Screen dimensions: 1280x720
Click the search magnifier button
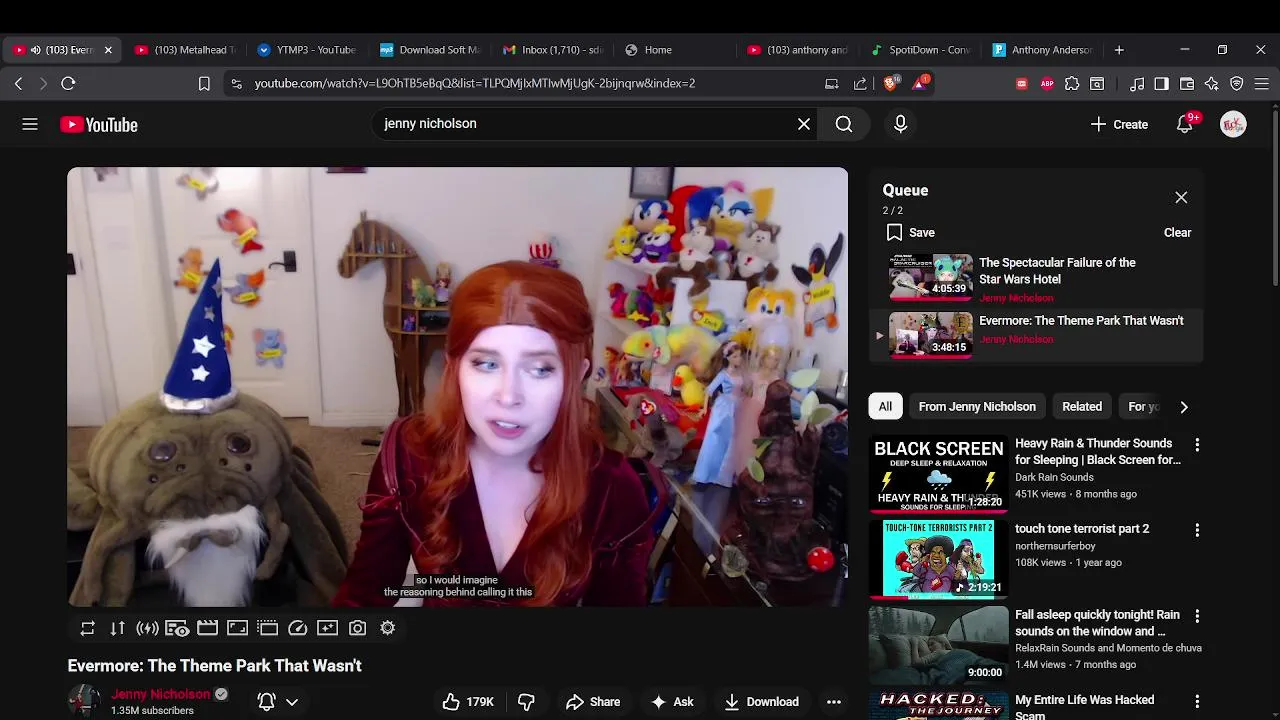(x=844, y=124)
